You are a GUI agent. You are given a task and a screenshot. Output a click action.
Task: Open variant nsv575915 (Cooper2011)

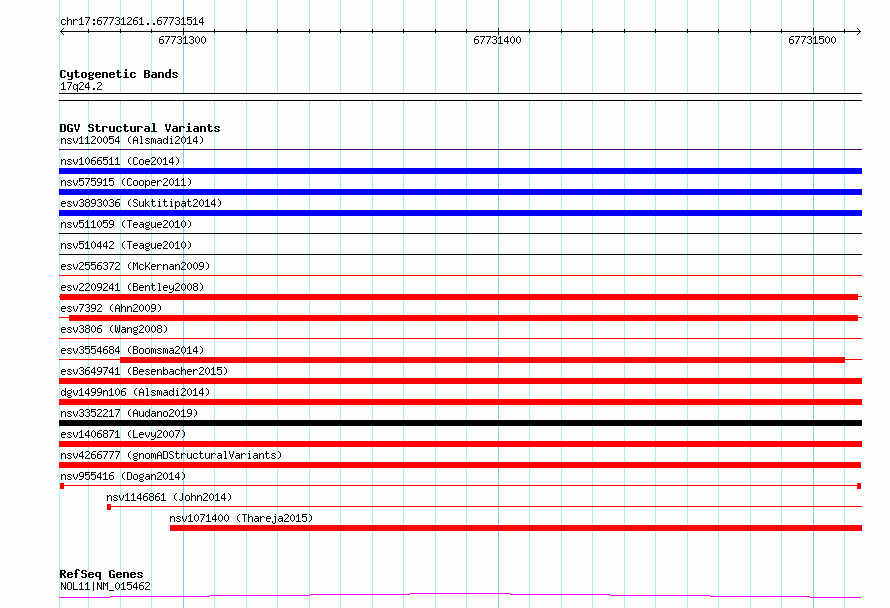(x=126, y=182)
